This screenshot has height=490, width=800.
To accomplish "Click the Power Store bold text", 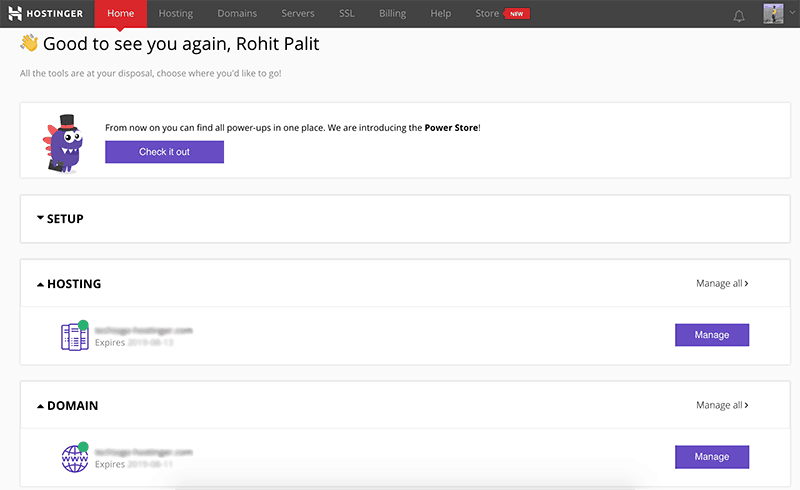I will pos(452,128).
